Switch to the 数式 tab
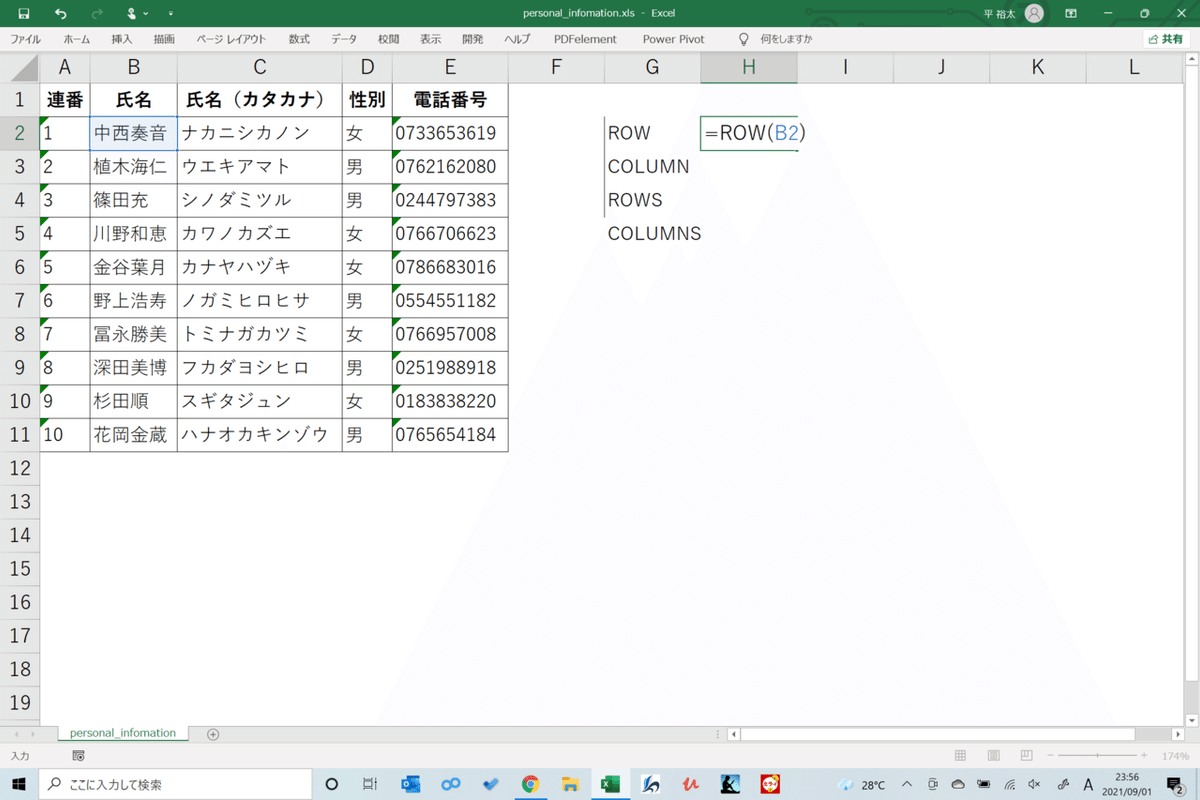This screenshot has height=800, width=1200. [299, 39]
